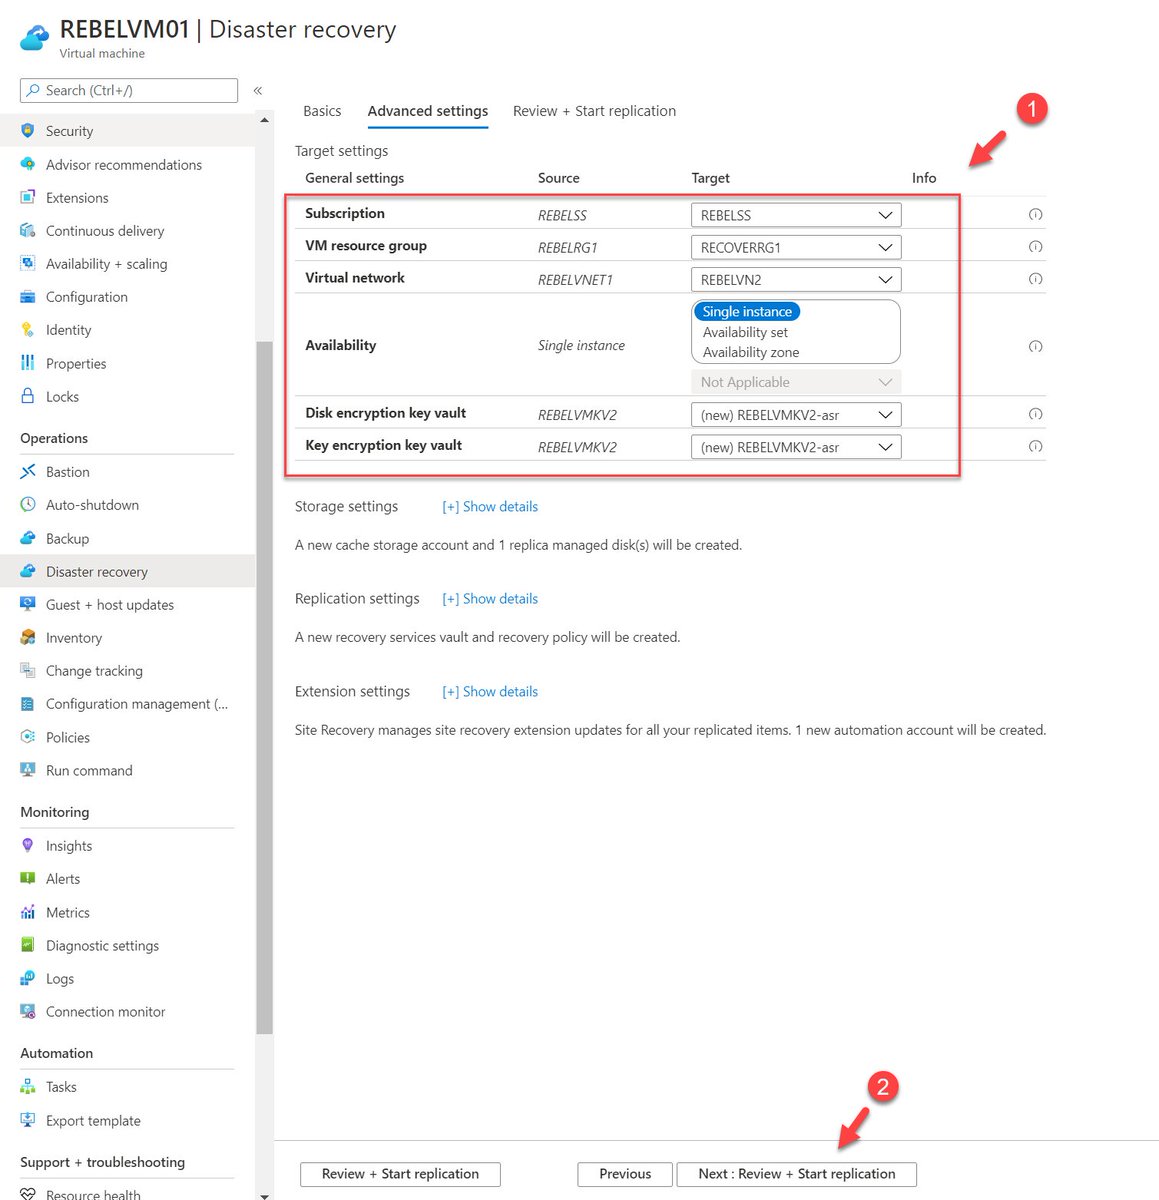Open the Disk encryption key vault target dropdown
Image resolution: width=1159 pixels, height=1200 pixels.
796,415
